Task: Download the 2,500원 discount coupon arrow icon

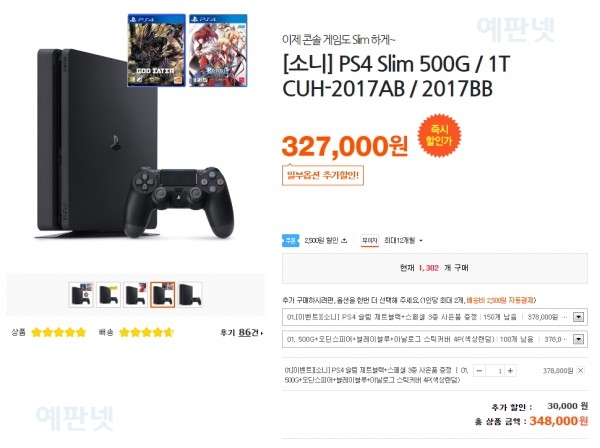Action: pyautogui.click(x=344, y=241)
